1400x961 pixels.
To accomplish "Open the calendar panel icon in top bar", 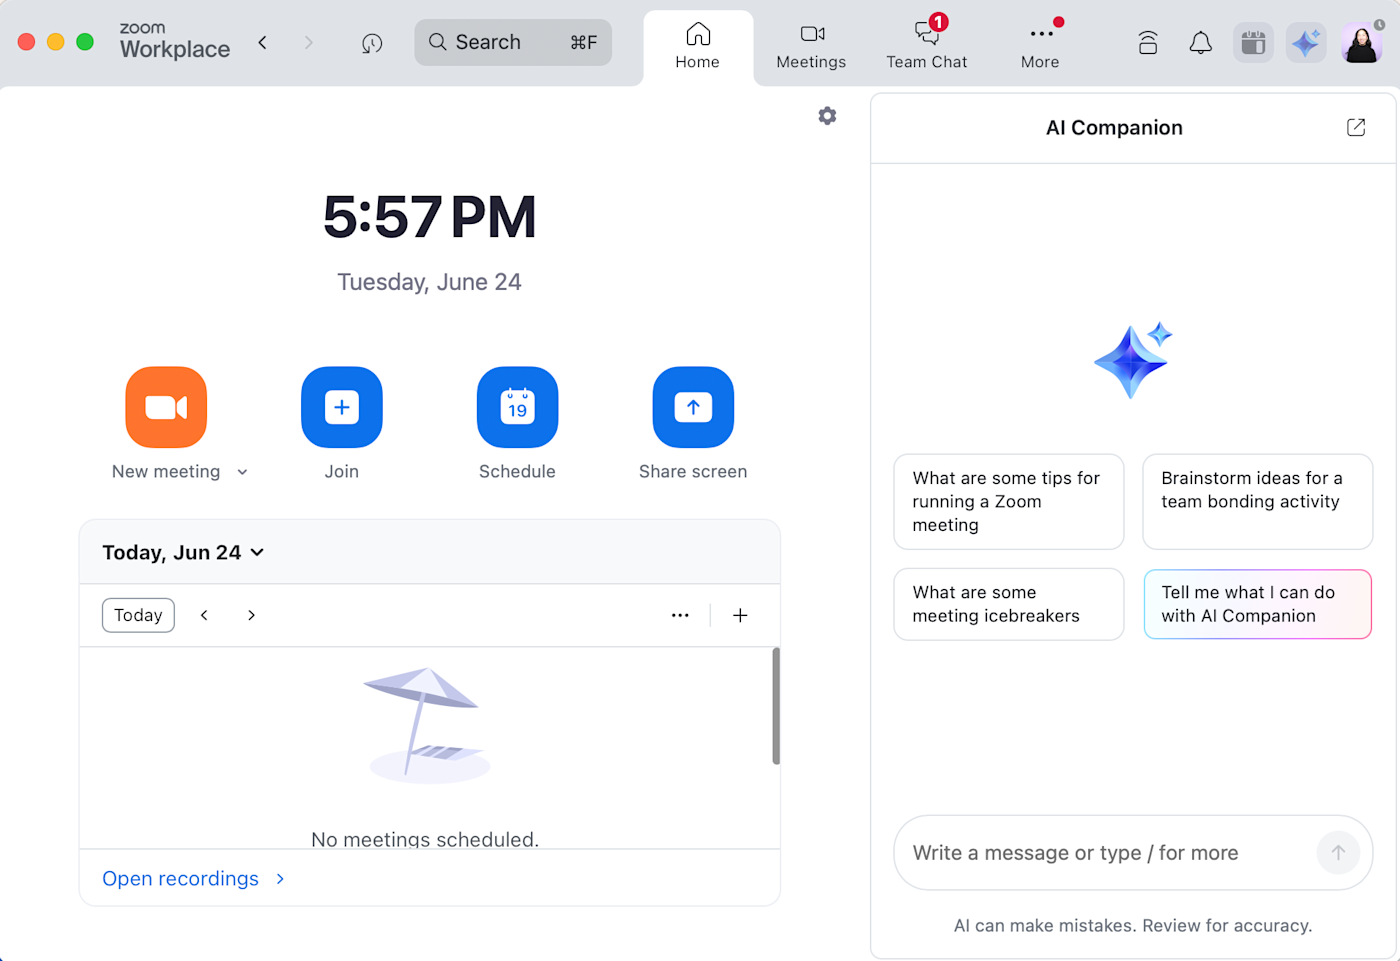I will [1253, 43].
